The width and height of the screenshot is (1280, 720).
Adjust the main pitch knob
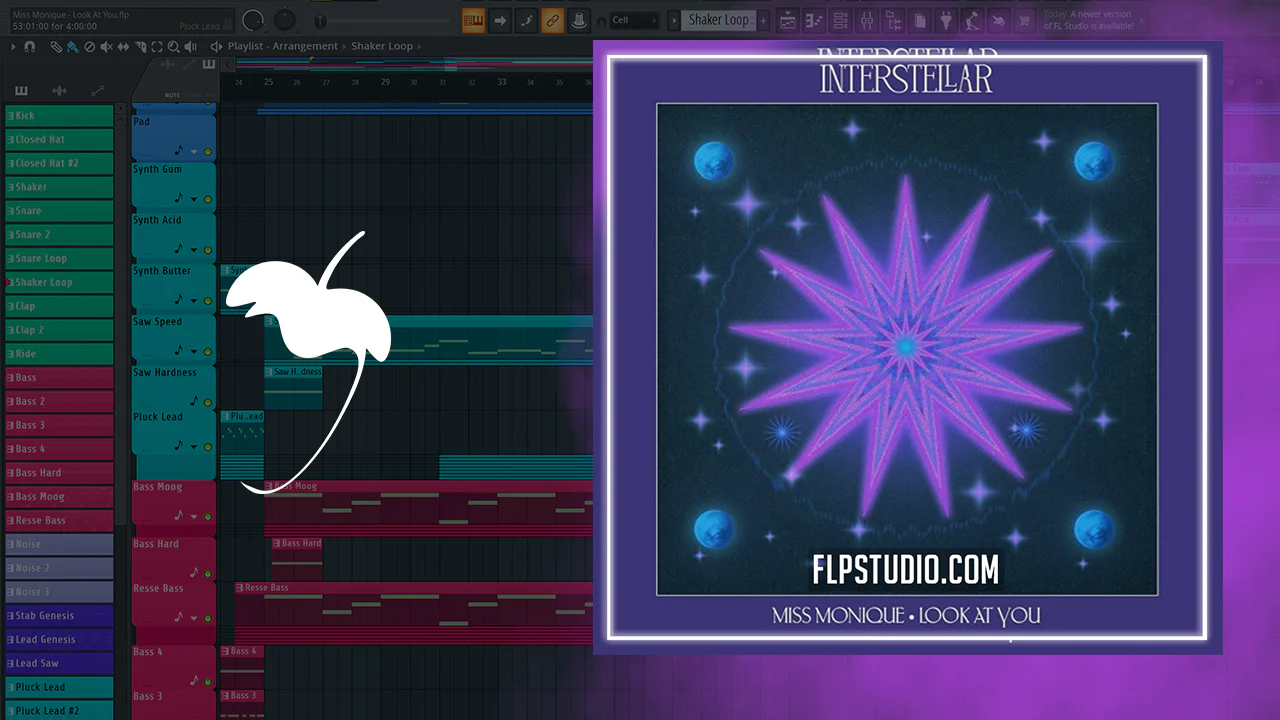pos(285,20)
